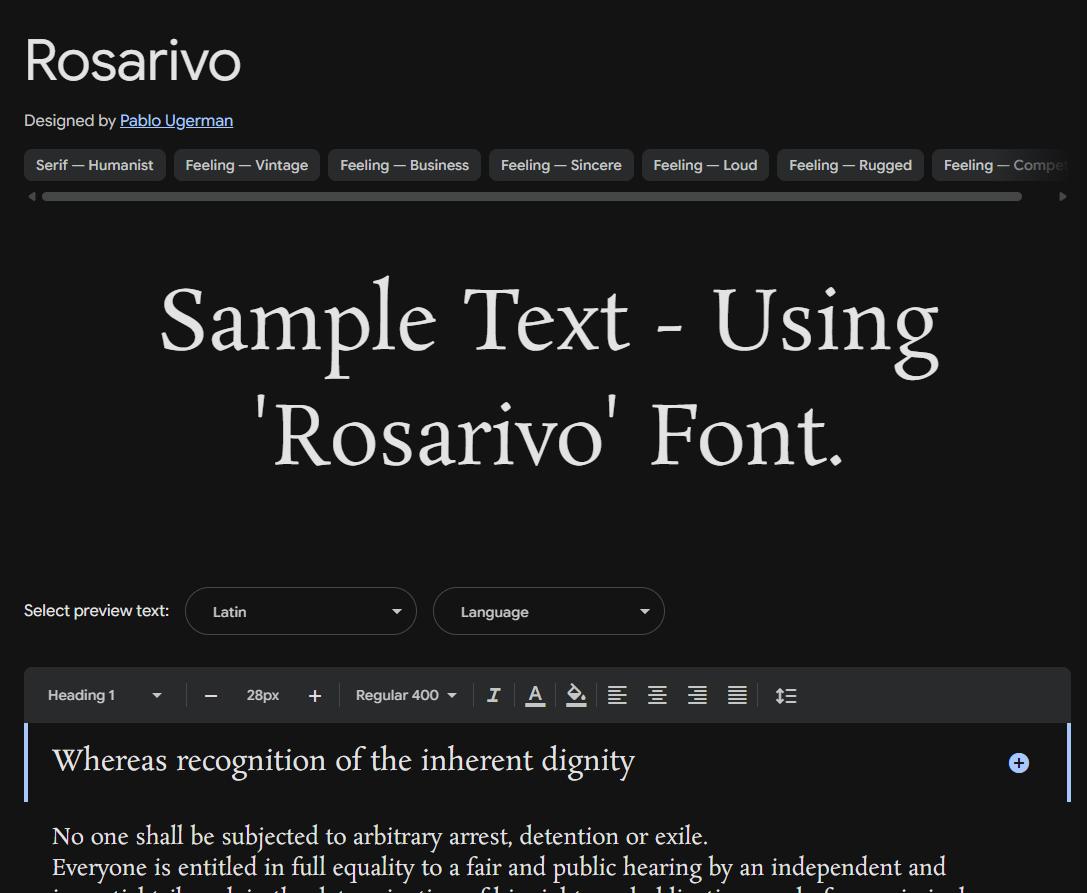
Task: Open the Pablo Ugerman designer link
Action: (176, 121)
